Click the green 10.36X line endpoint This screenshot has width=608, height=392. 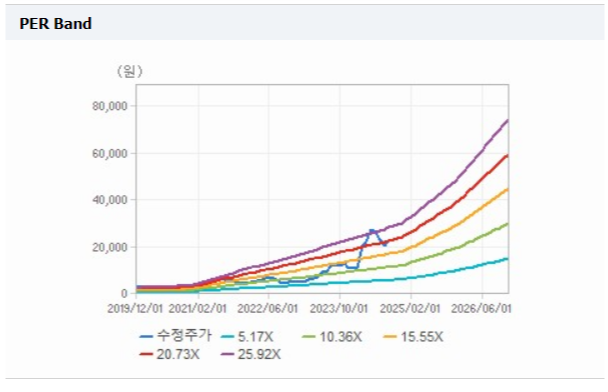(507, 224)
